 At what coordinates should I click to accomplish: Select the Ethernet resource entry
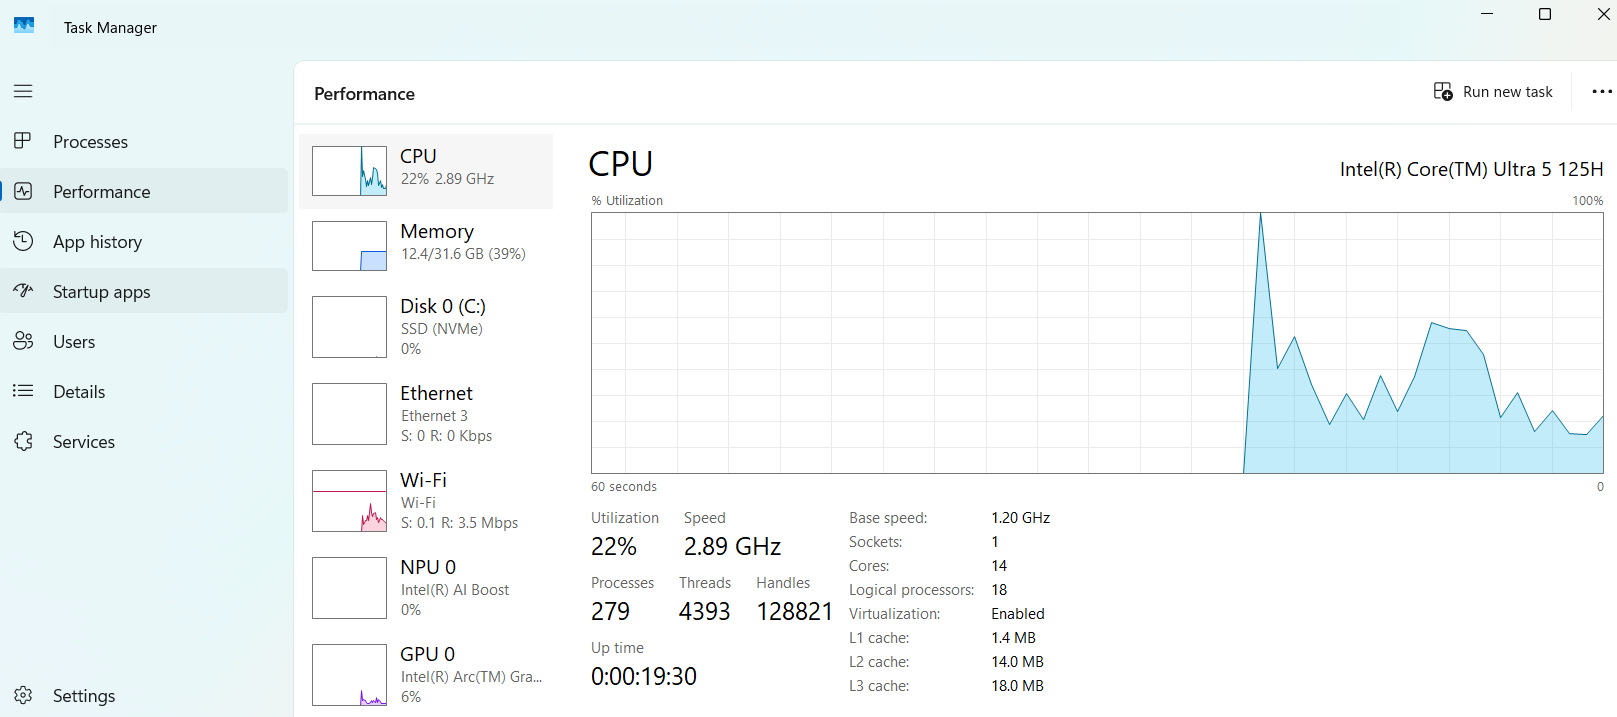pyautogui.click(x=426, y=414)
